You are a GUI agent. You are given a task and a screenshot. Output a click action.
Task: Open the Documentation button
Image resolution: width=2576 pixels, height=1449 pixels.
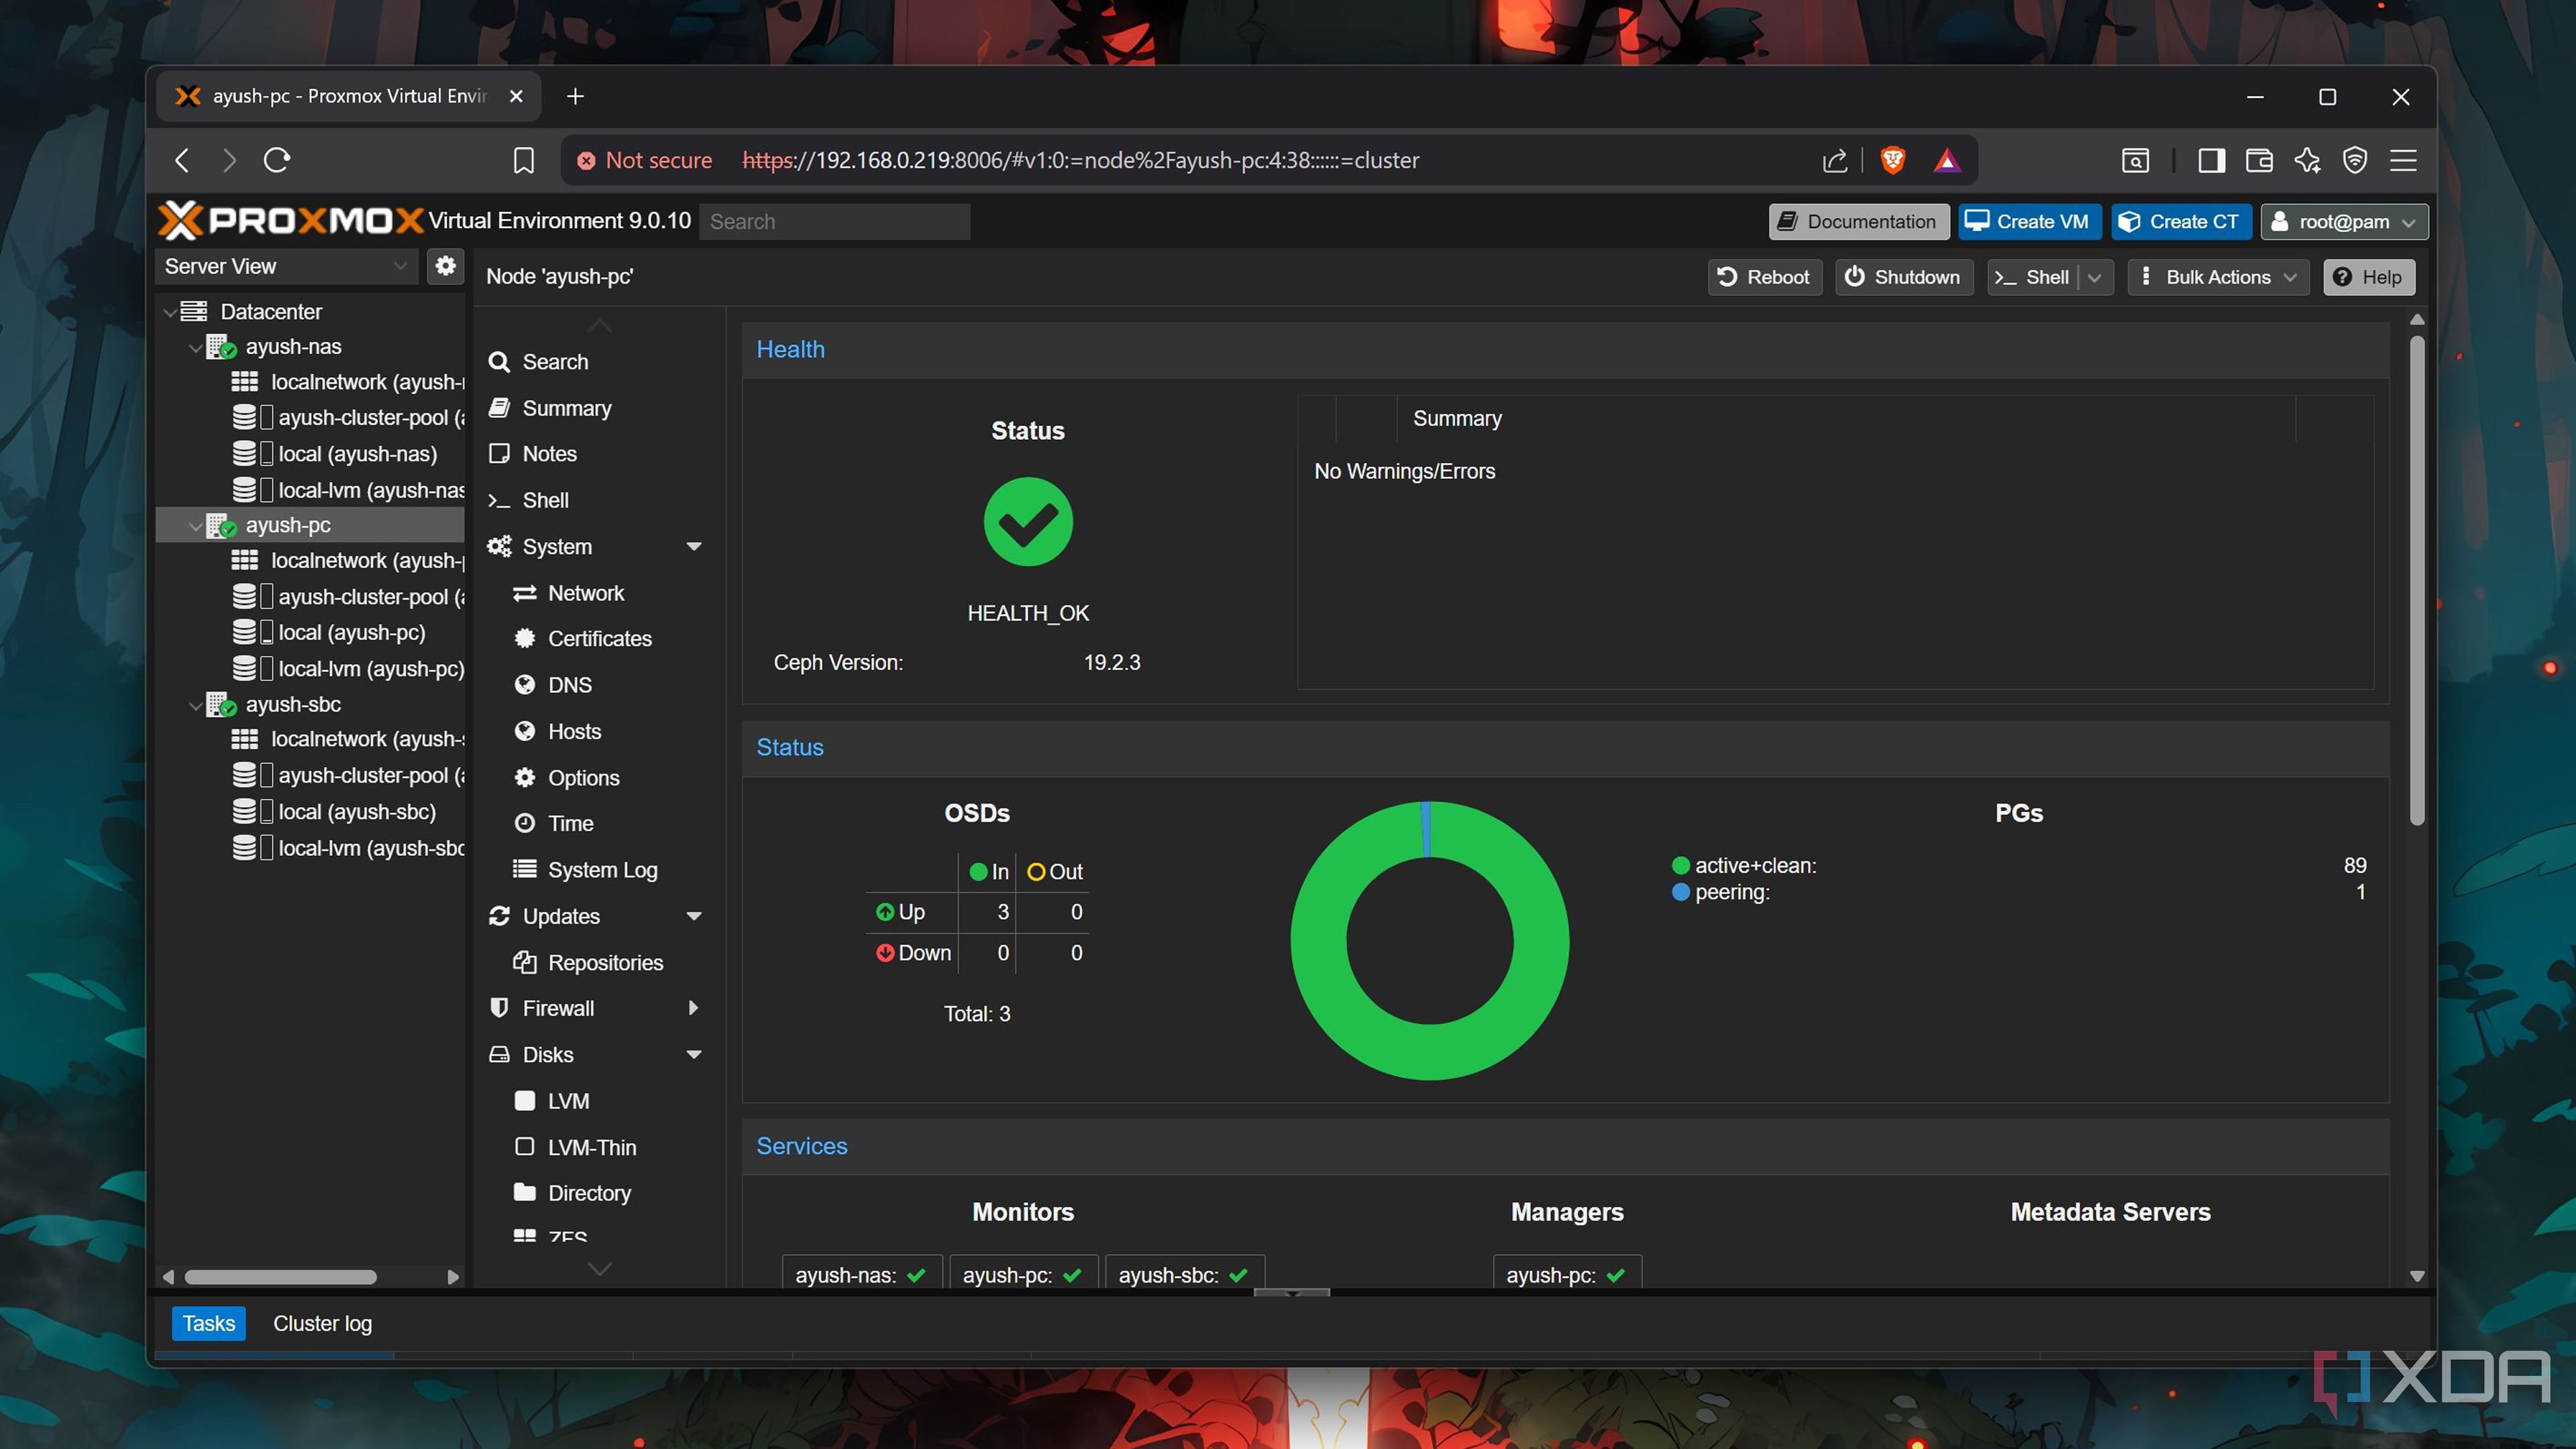1859,222
